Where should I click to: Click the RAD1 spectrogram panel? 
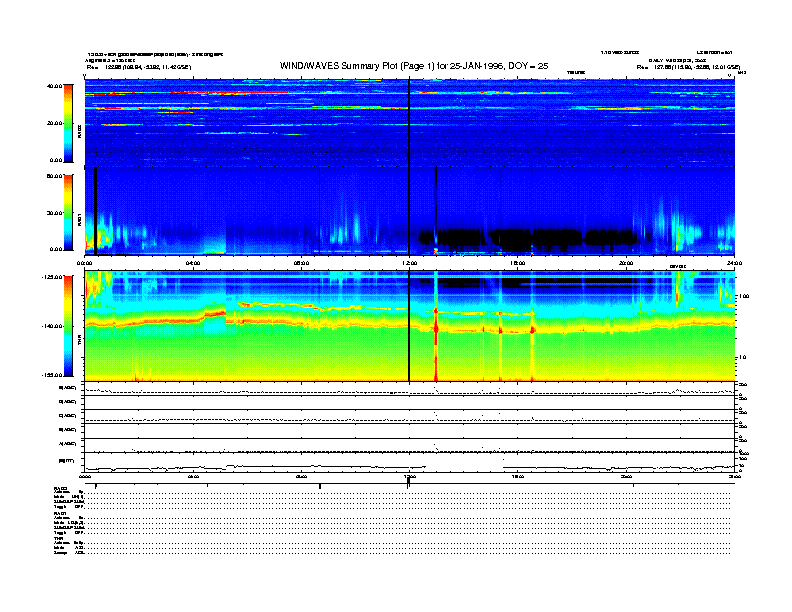[x=410, y=211]
